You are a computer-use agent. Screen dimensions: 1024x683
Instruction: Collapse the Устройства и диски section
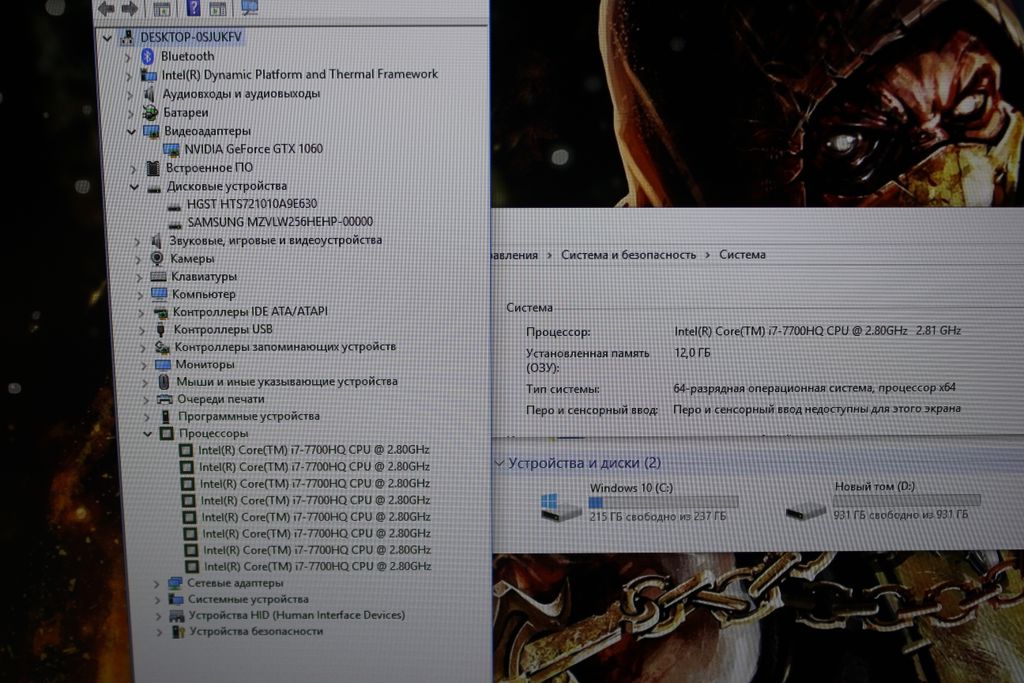(x=499, y=463)
